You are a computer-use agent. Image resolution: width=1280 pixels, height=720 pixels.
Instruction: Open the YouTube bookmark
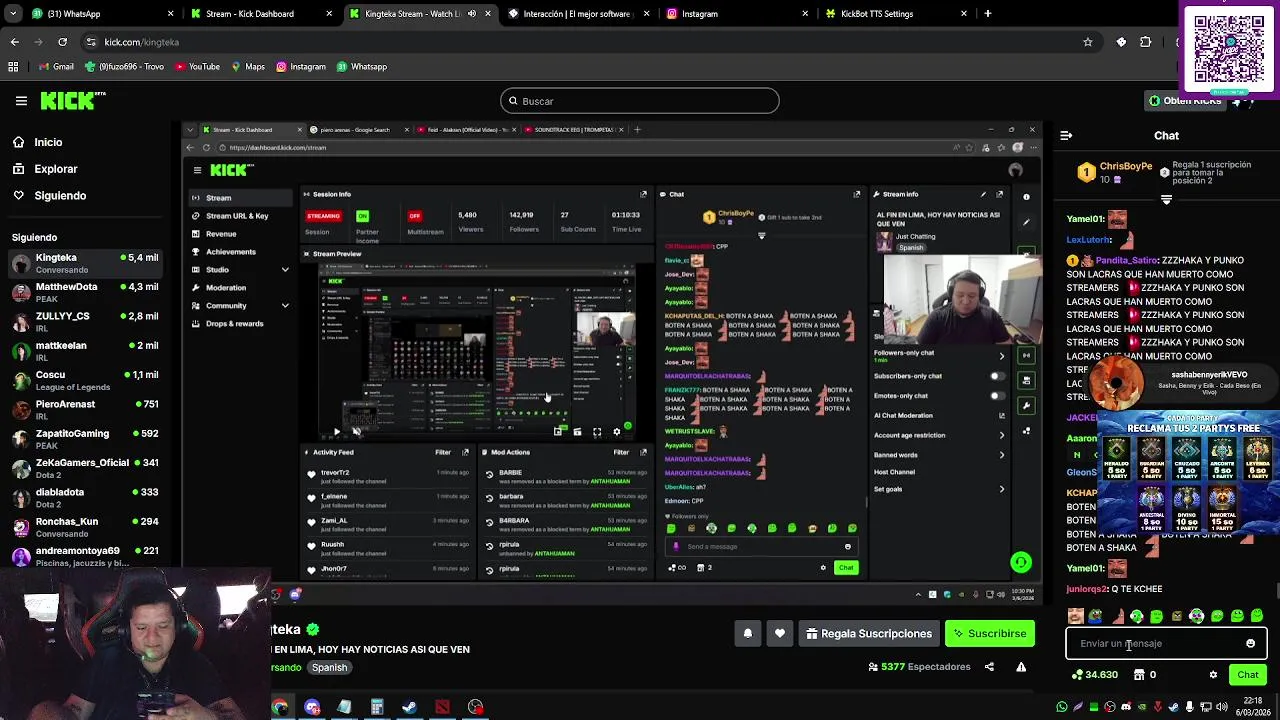point(197,67)
